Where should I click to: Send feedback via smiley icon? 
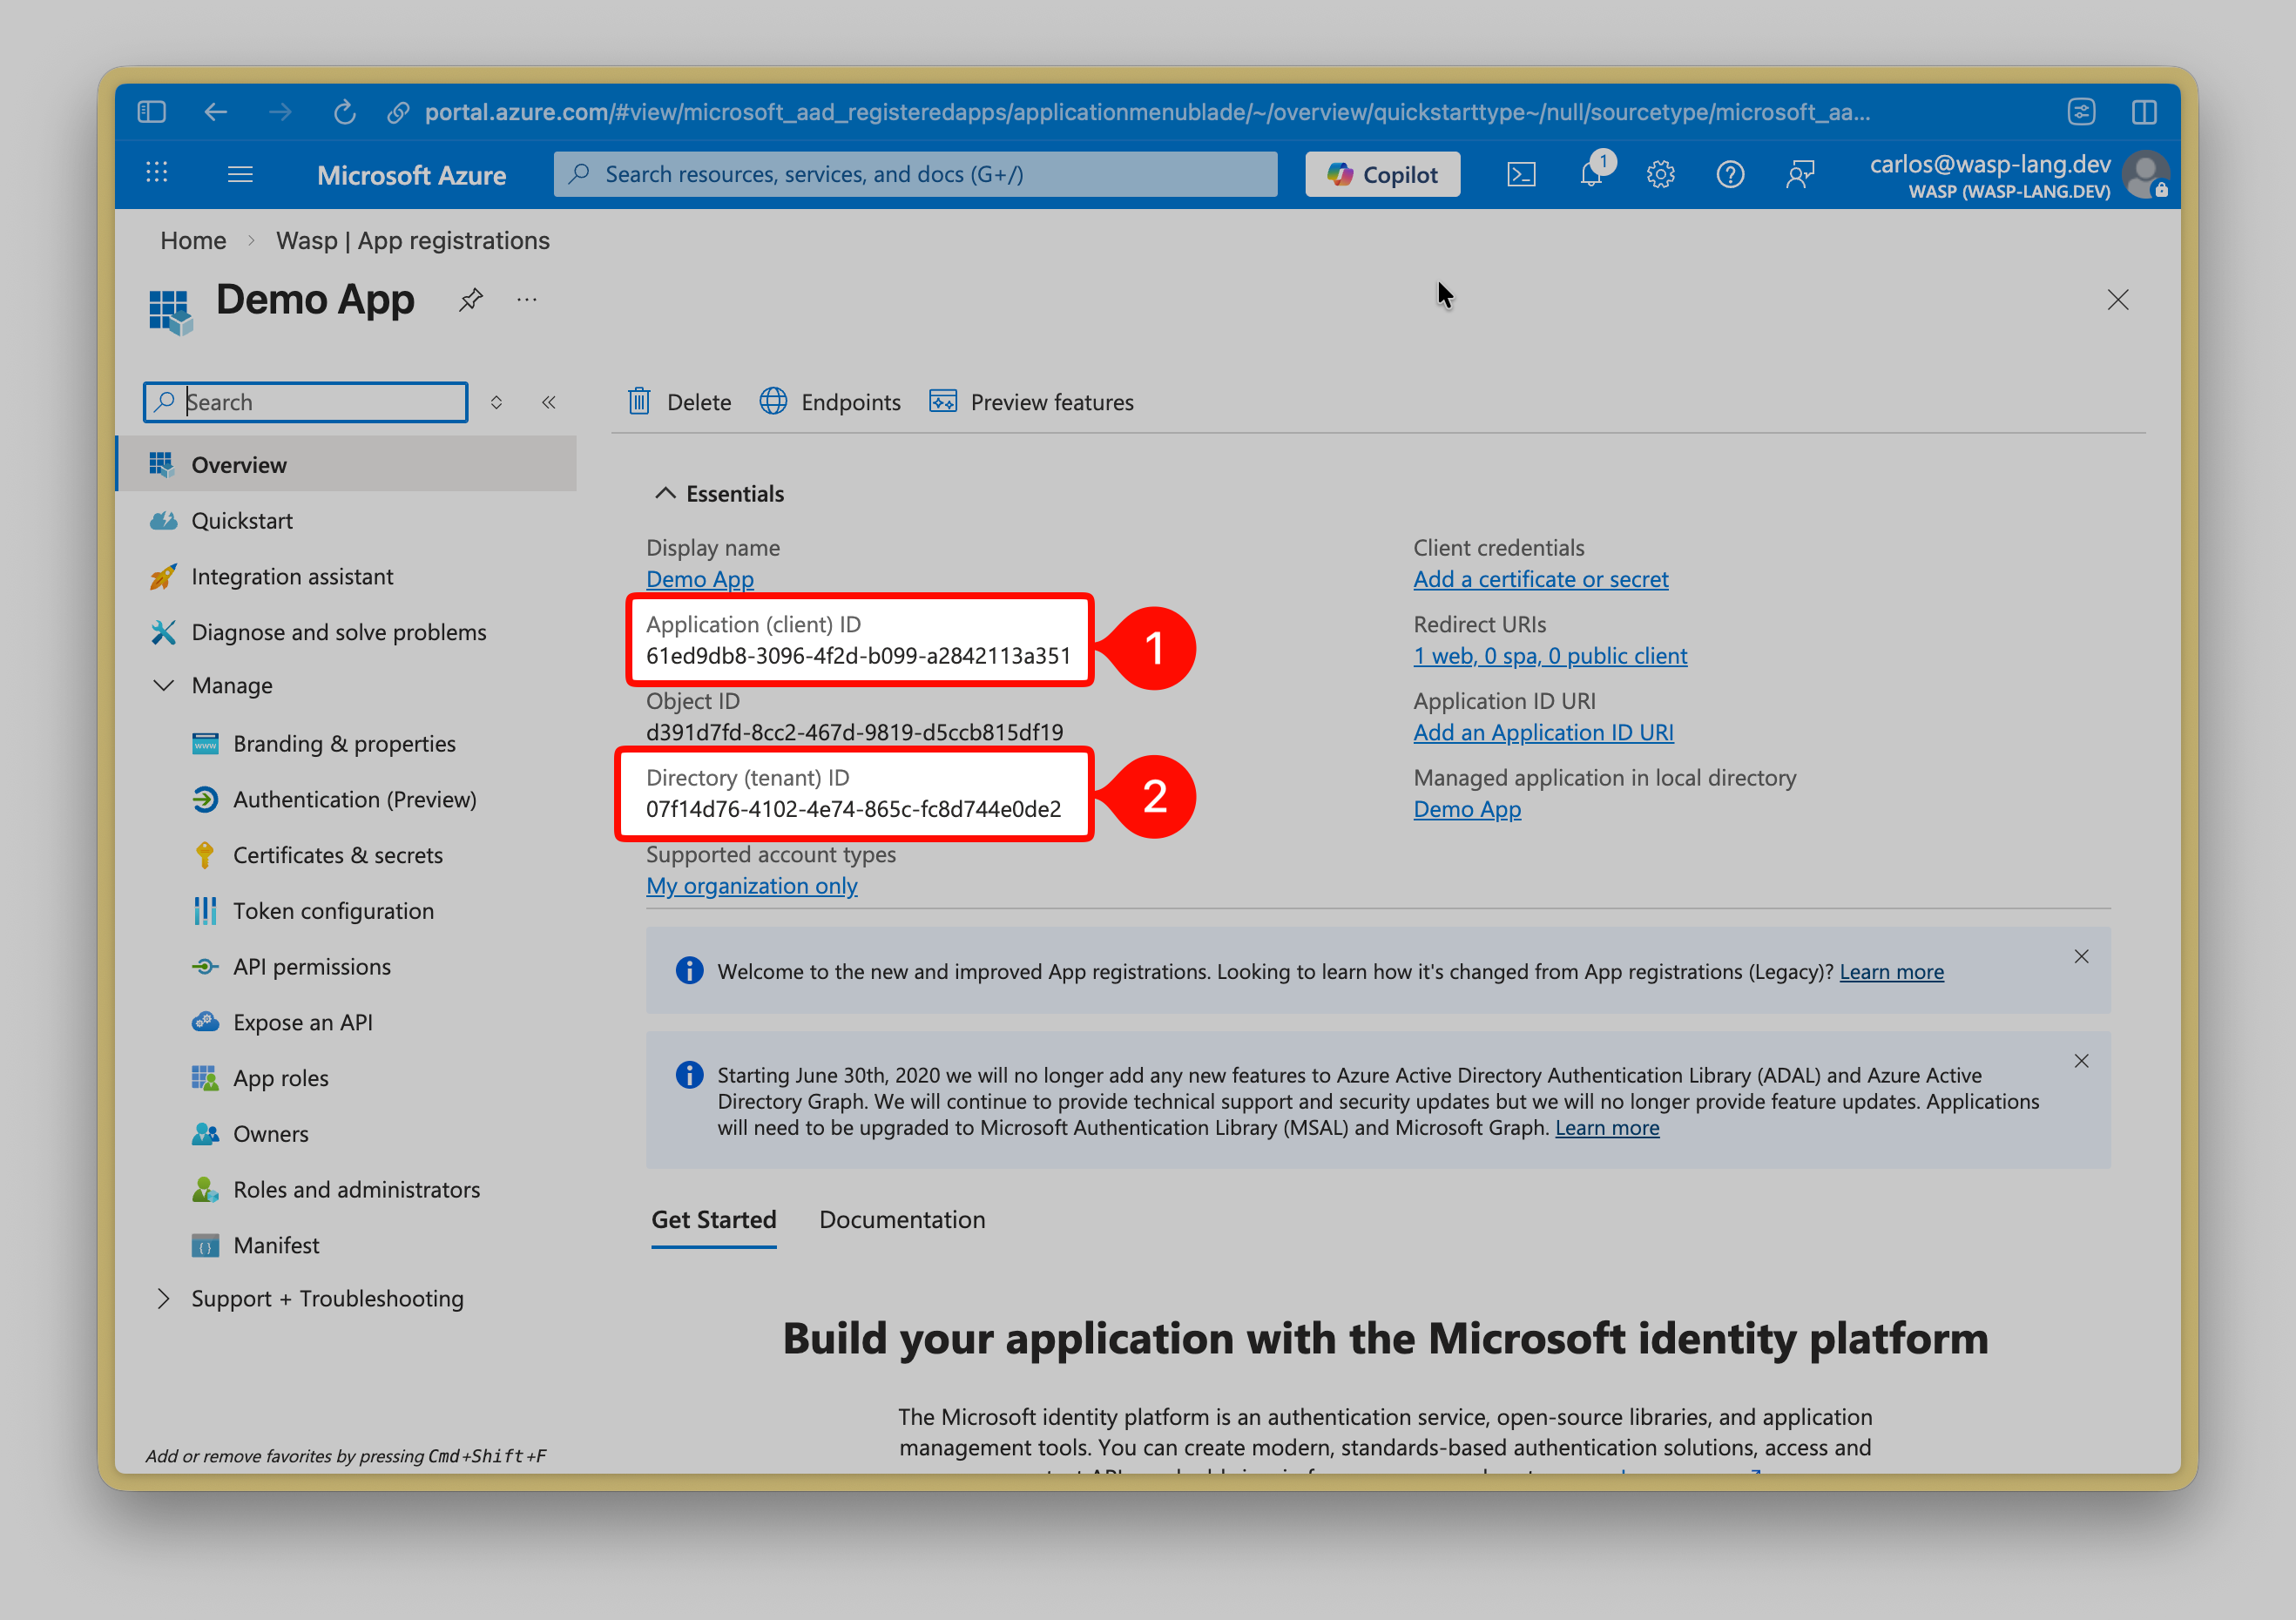tap(1800, 173)
